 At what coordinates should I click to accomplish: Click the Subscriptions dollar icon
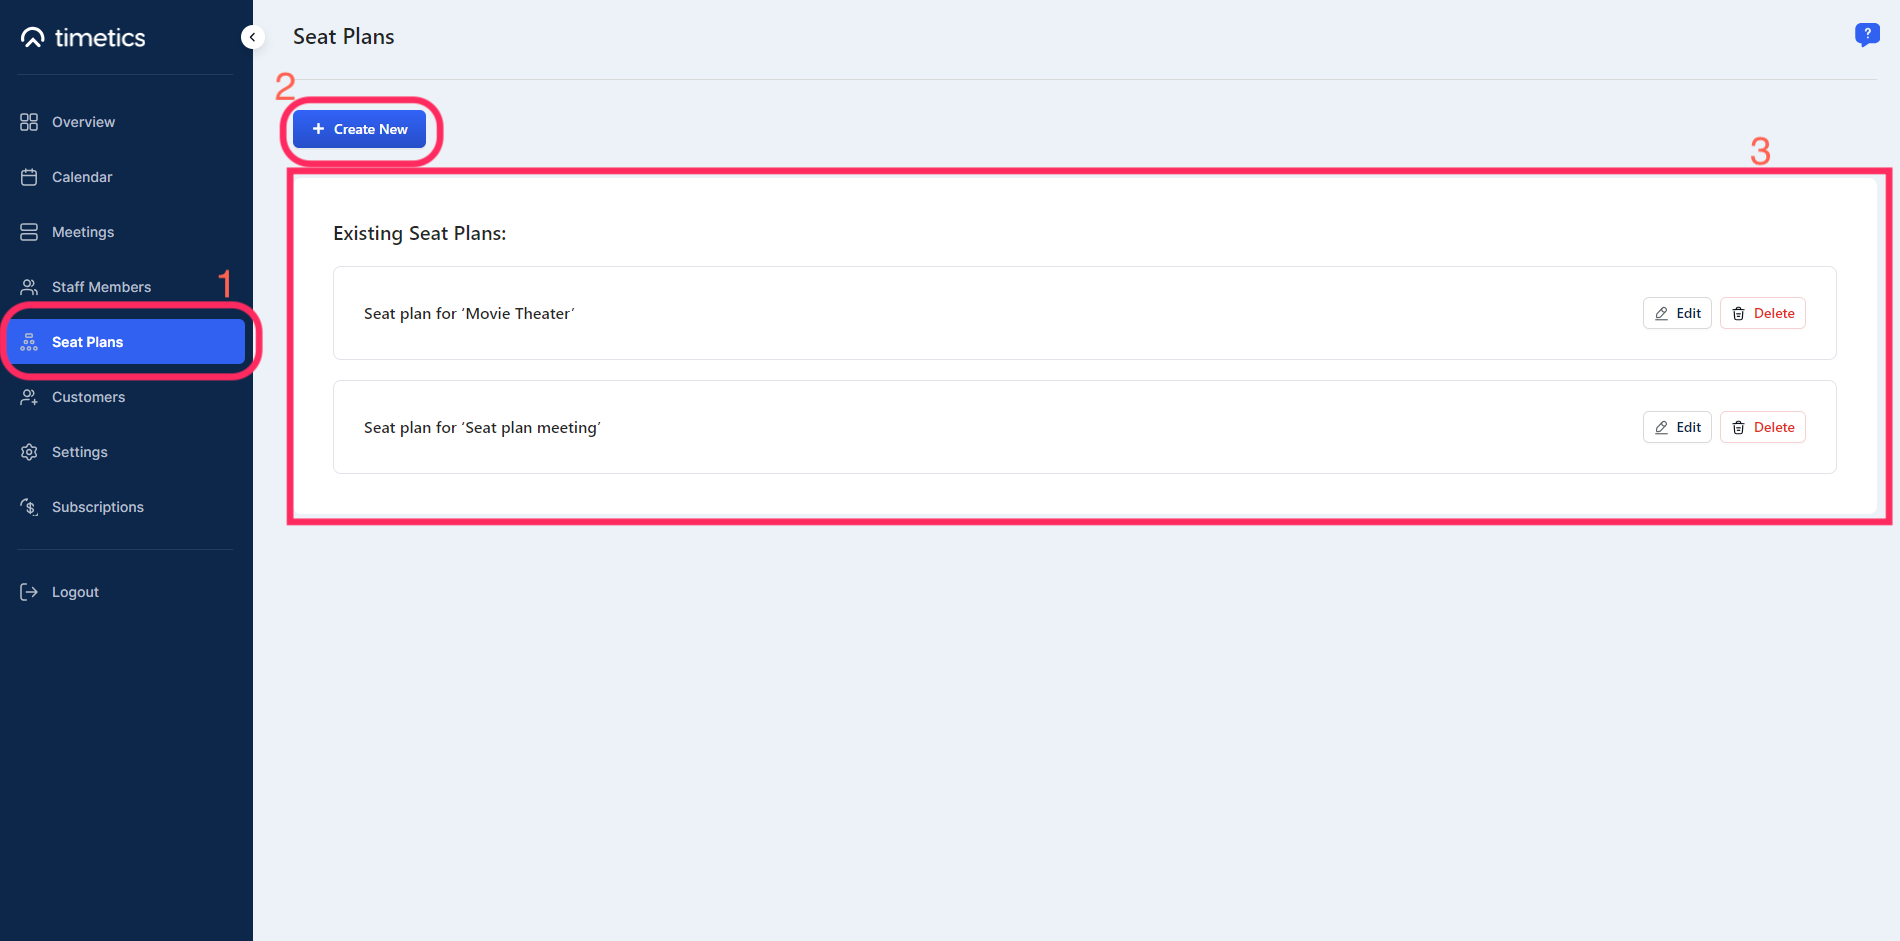(x=29, y=507)
